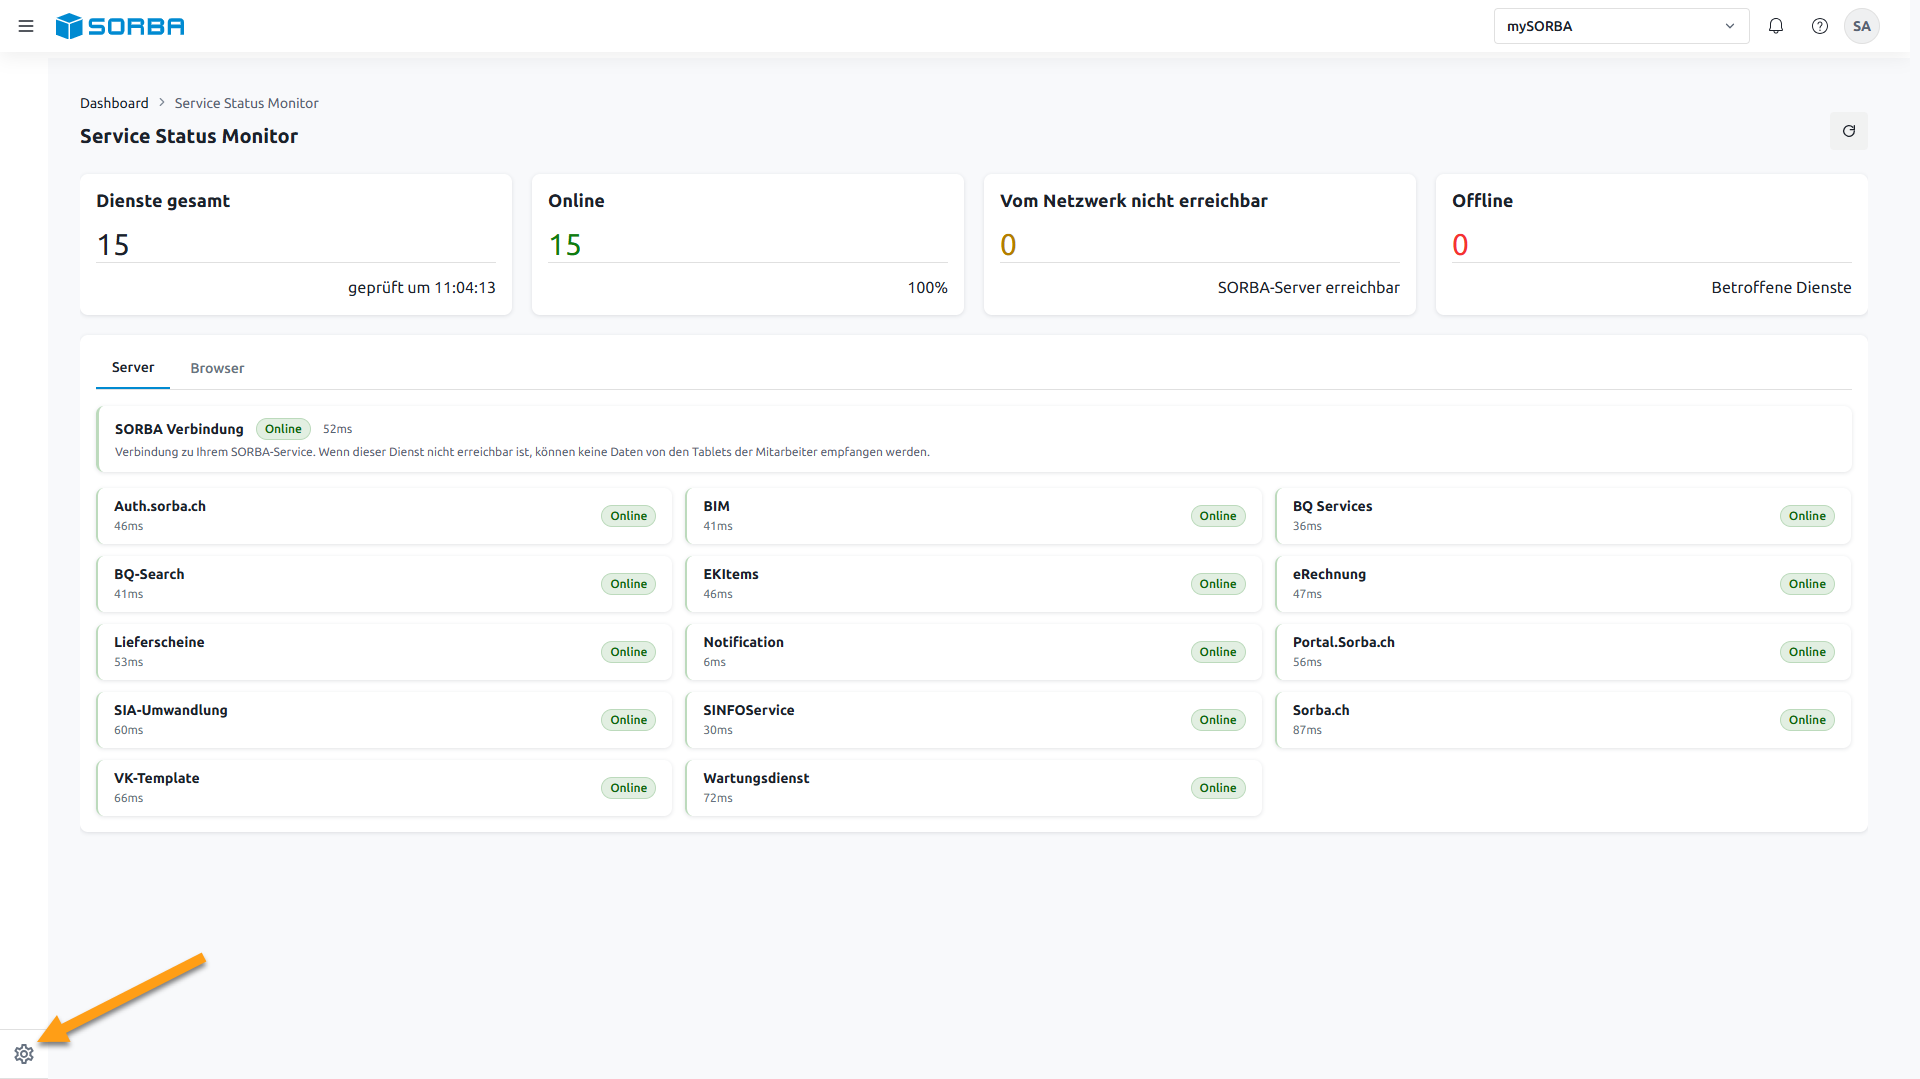Open the hamburger navigation menu

[26, 26]
